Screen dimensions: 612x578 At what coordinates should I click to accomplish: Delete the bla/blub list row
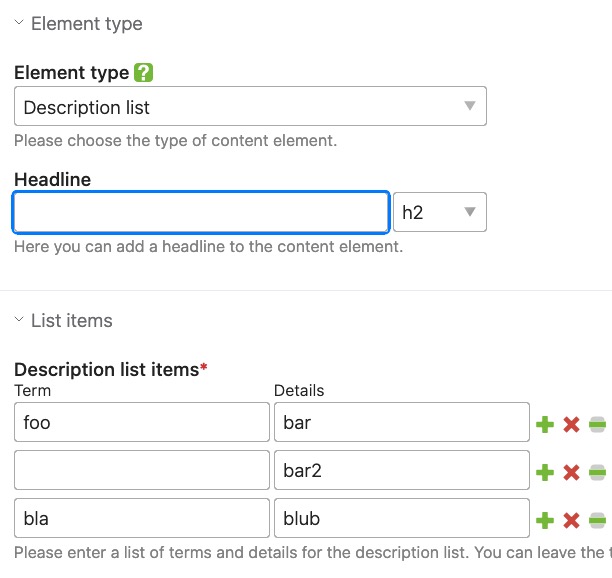pos(571,521)
